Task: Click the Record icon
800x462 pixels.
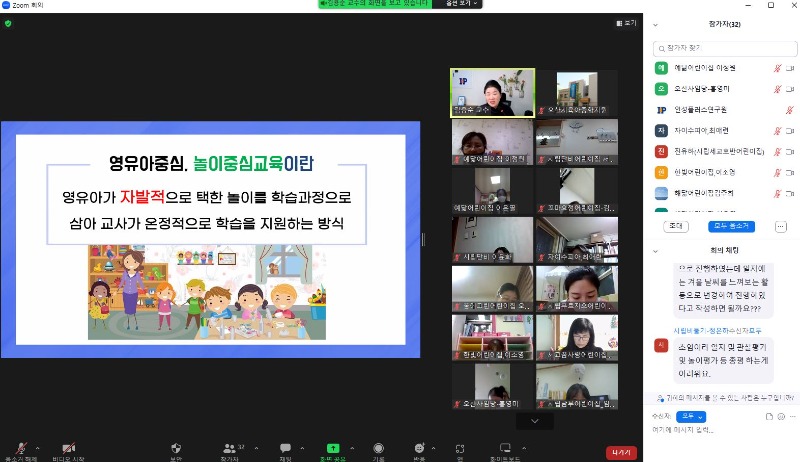Action: [x=378, y=449]
